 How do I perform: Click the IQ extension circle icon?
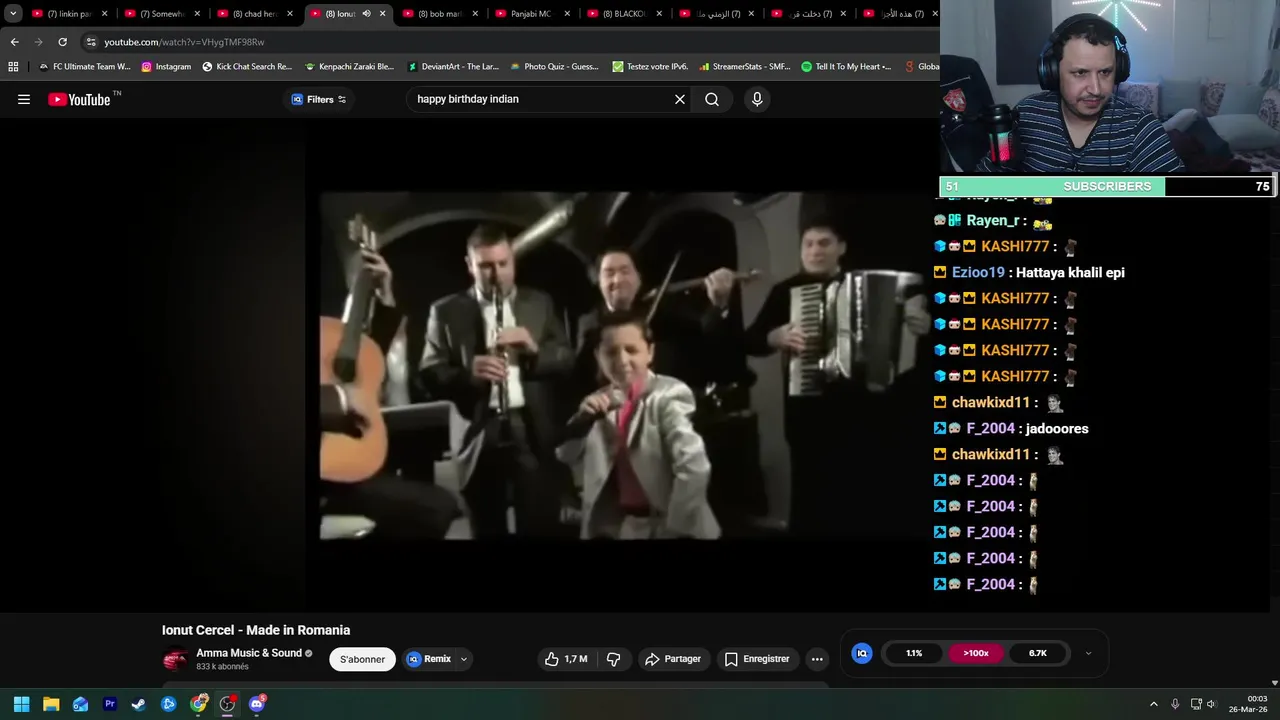point(862,653)
